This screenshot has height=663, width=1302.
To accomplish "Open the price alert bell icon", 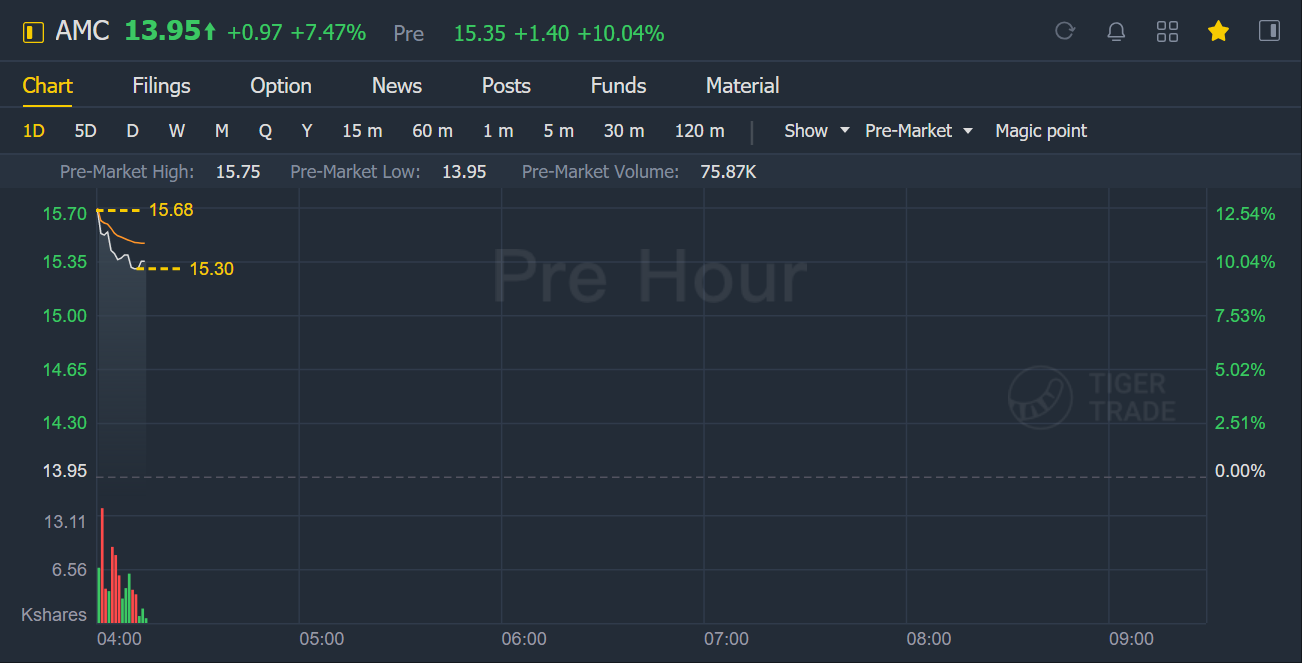I will [1116, 32].
